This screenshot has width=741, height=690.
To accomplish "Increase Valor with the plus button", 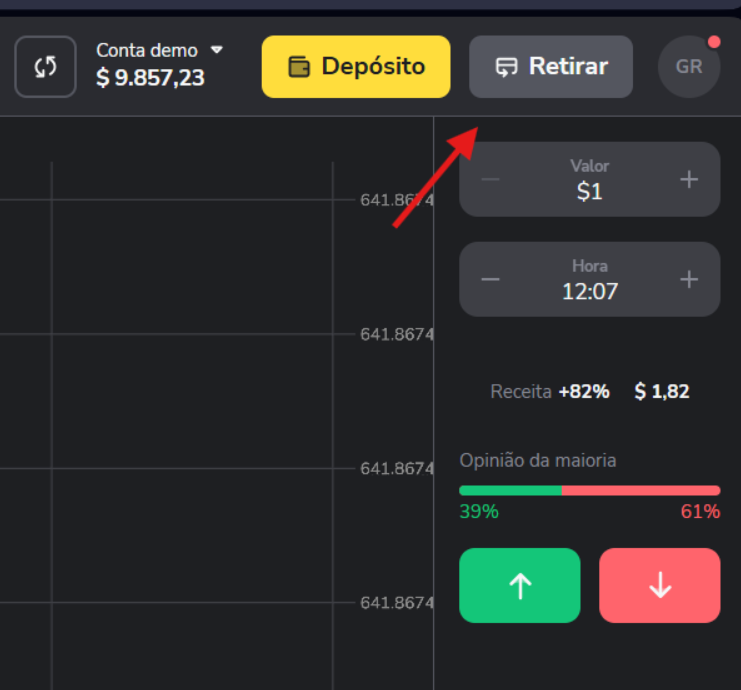I will click(689, 180).
